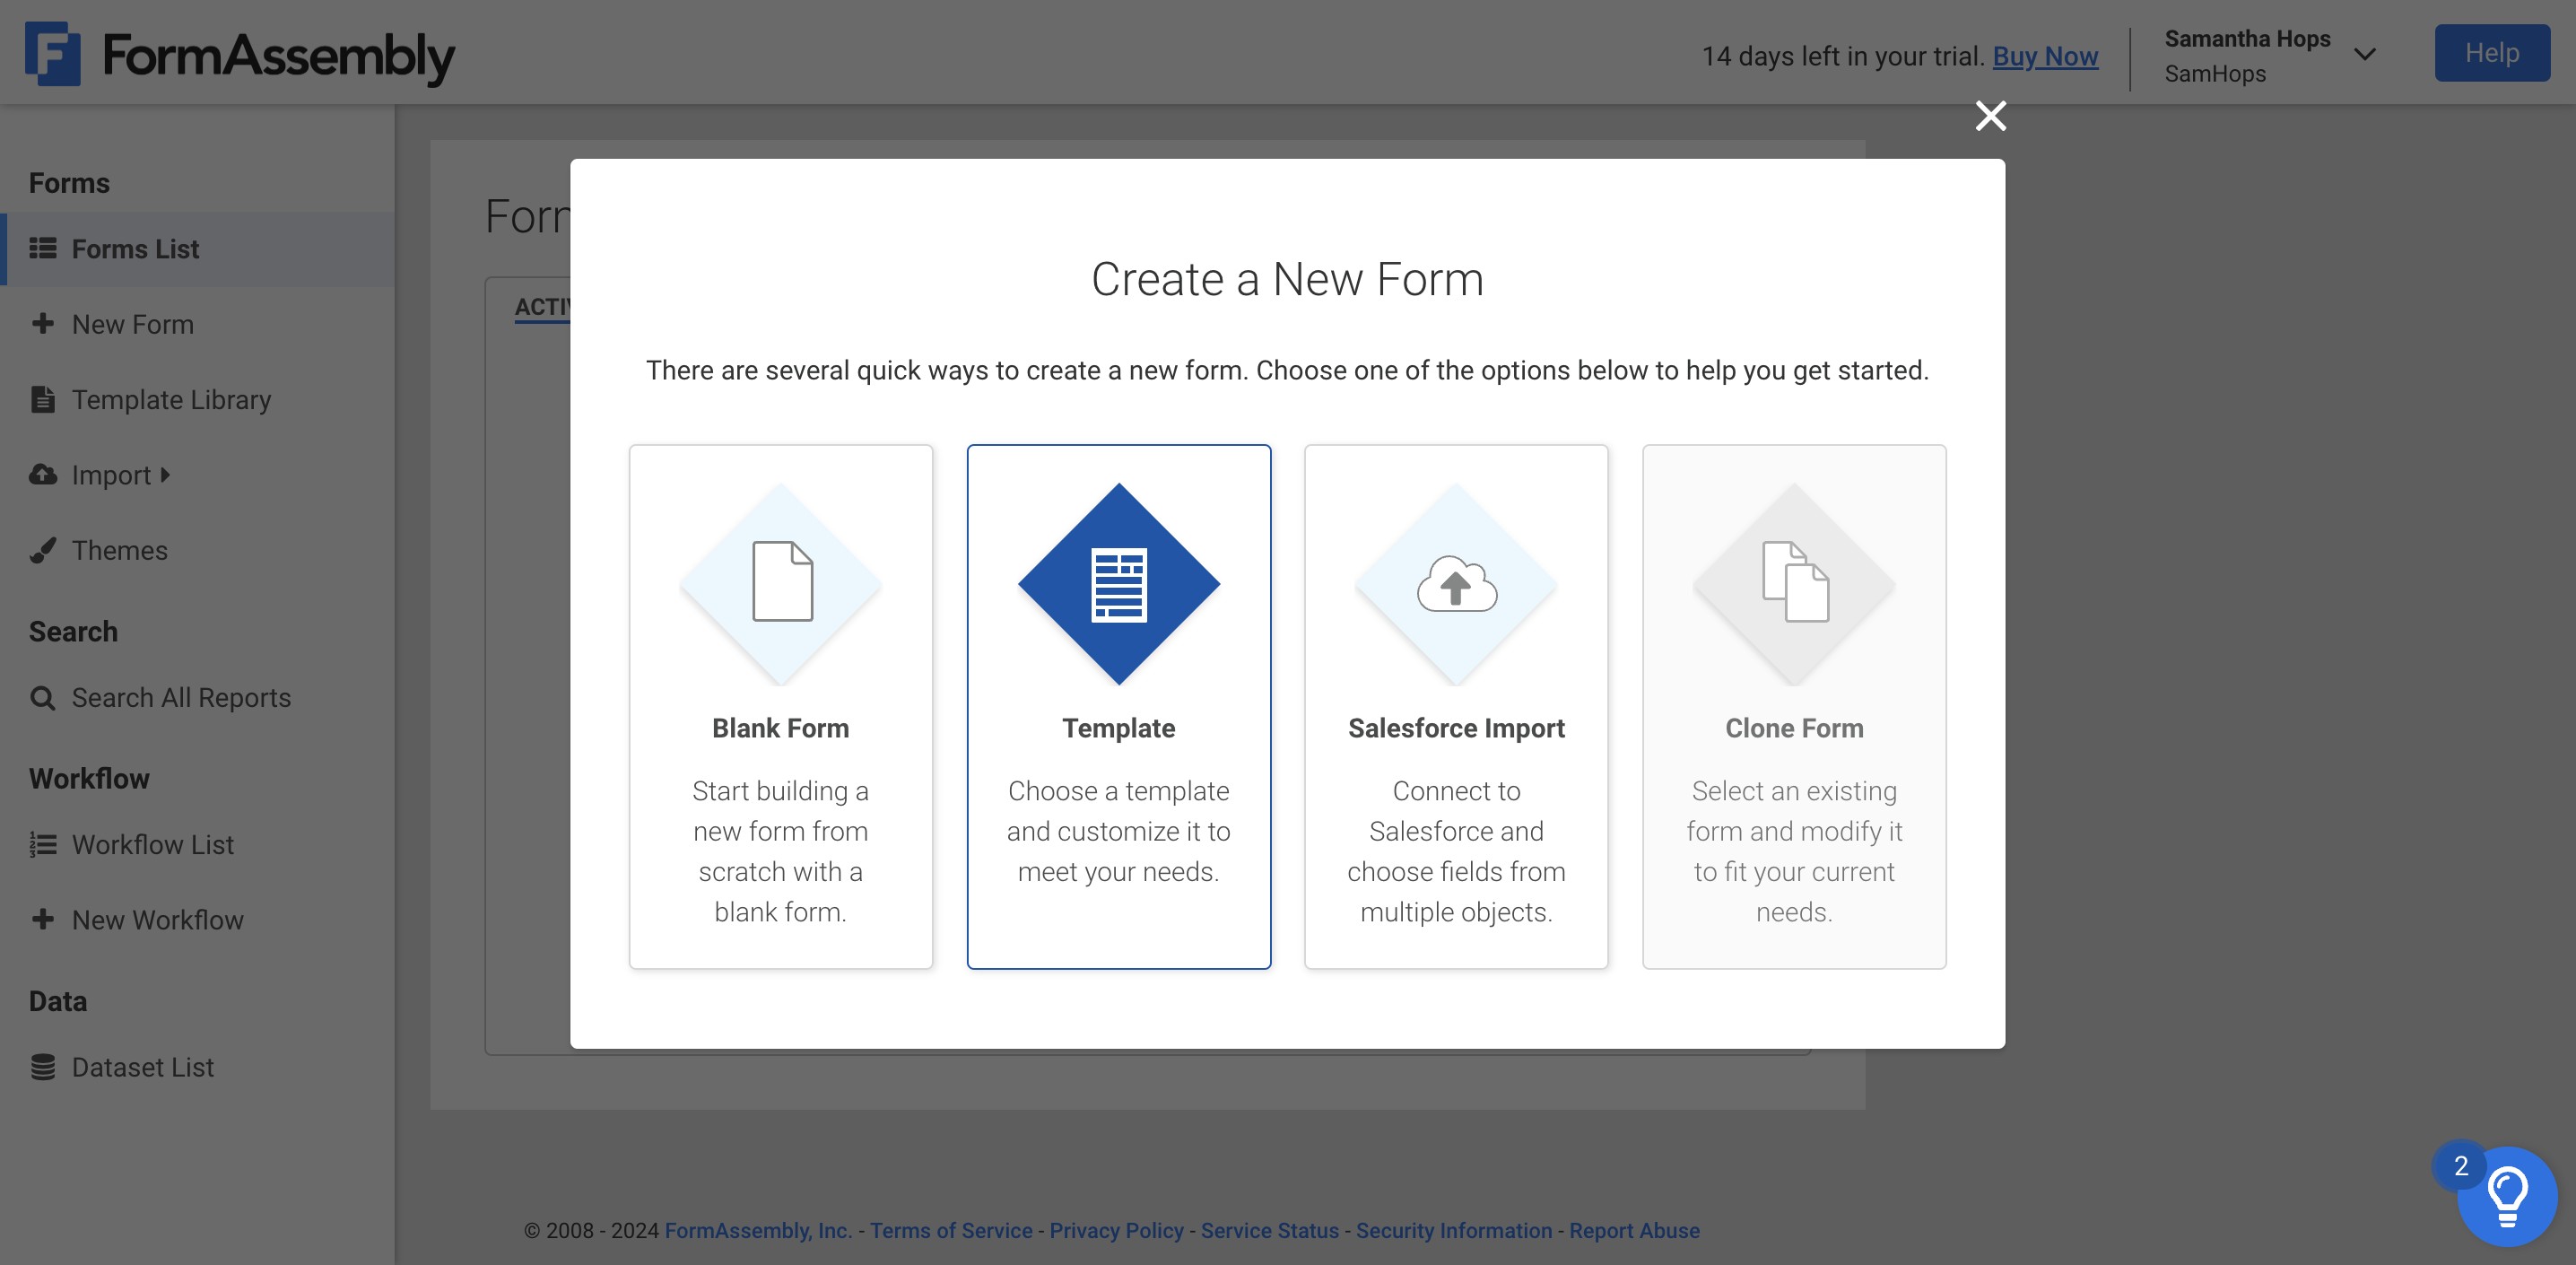This screenshot has height=1265, width=2576.
Task: Click the Help button
Action: [2492, 53]
